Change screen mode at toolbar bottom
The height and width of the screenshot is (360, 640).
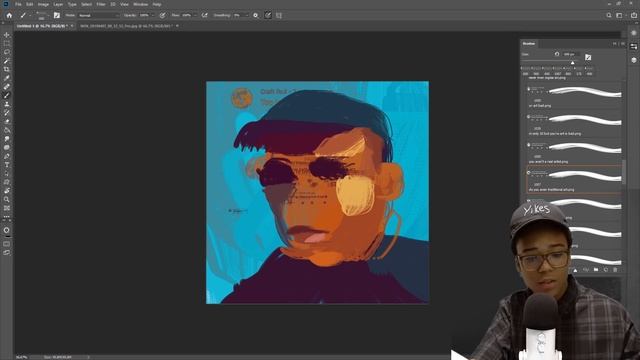click(7, 253)
